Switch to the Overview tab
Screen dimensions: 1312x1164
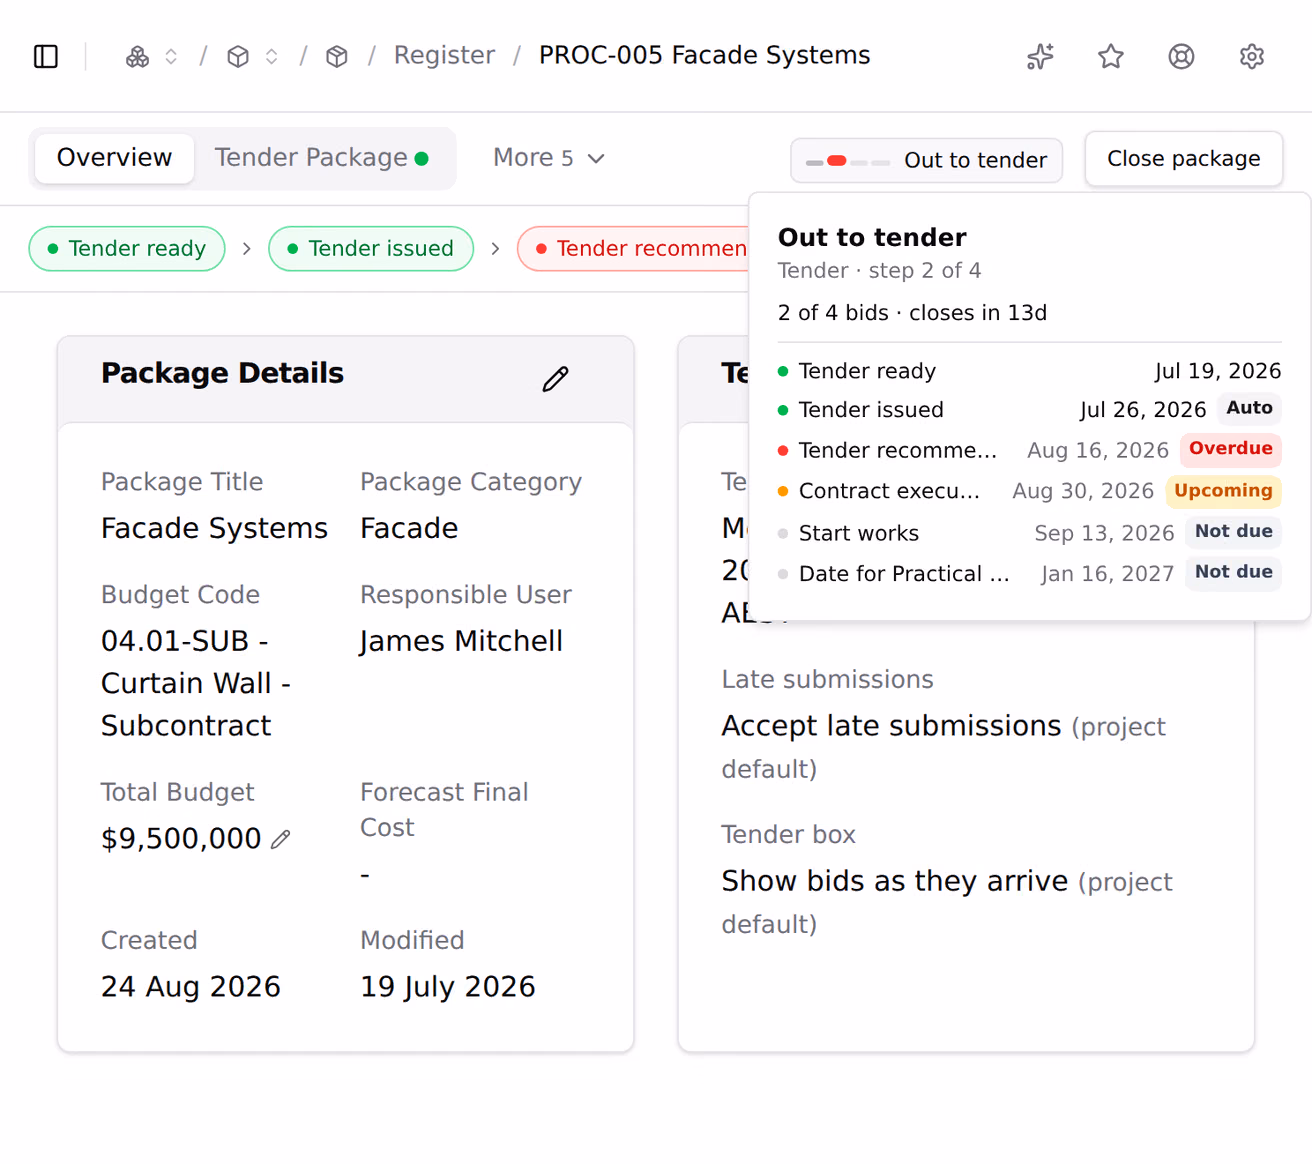pos(114,158)
